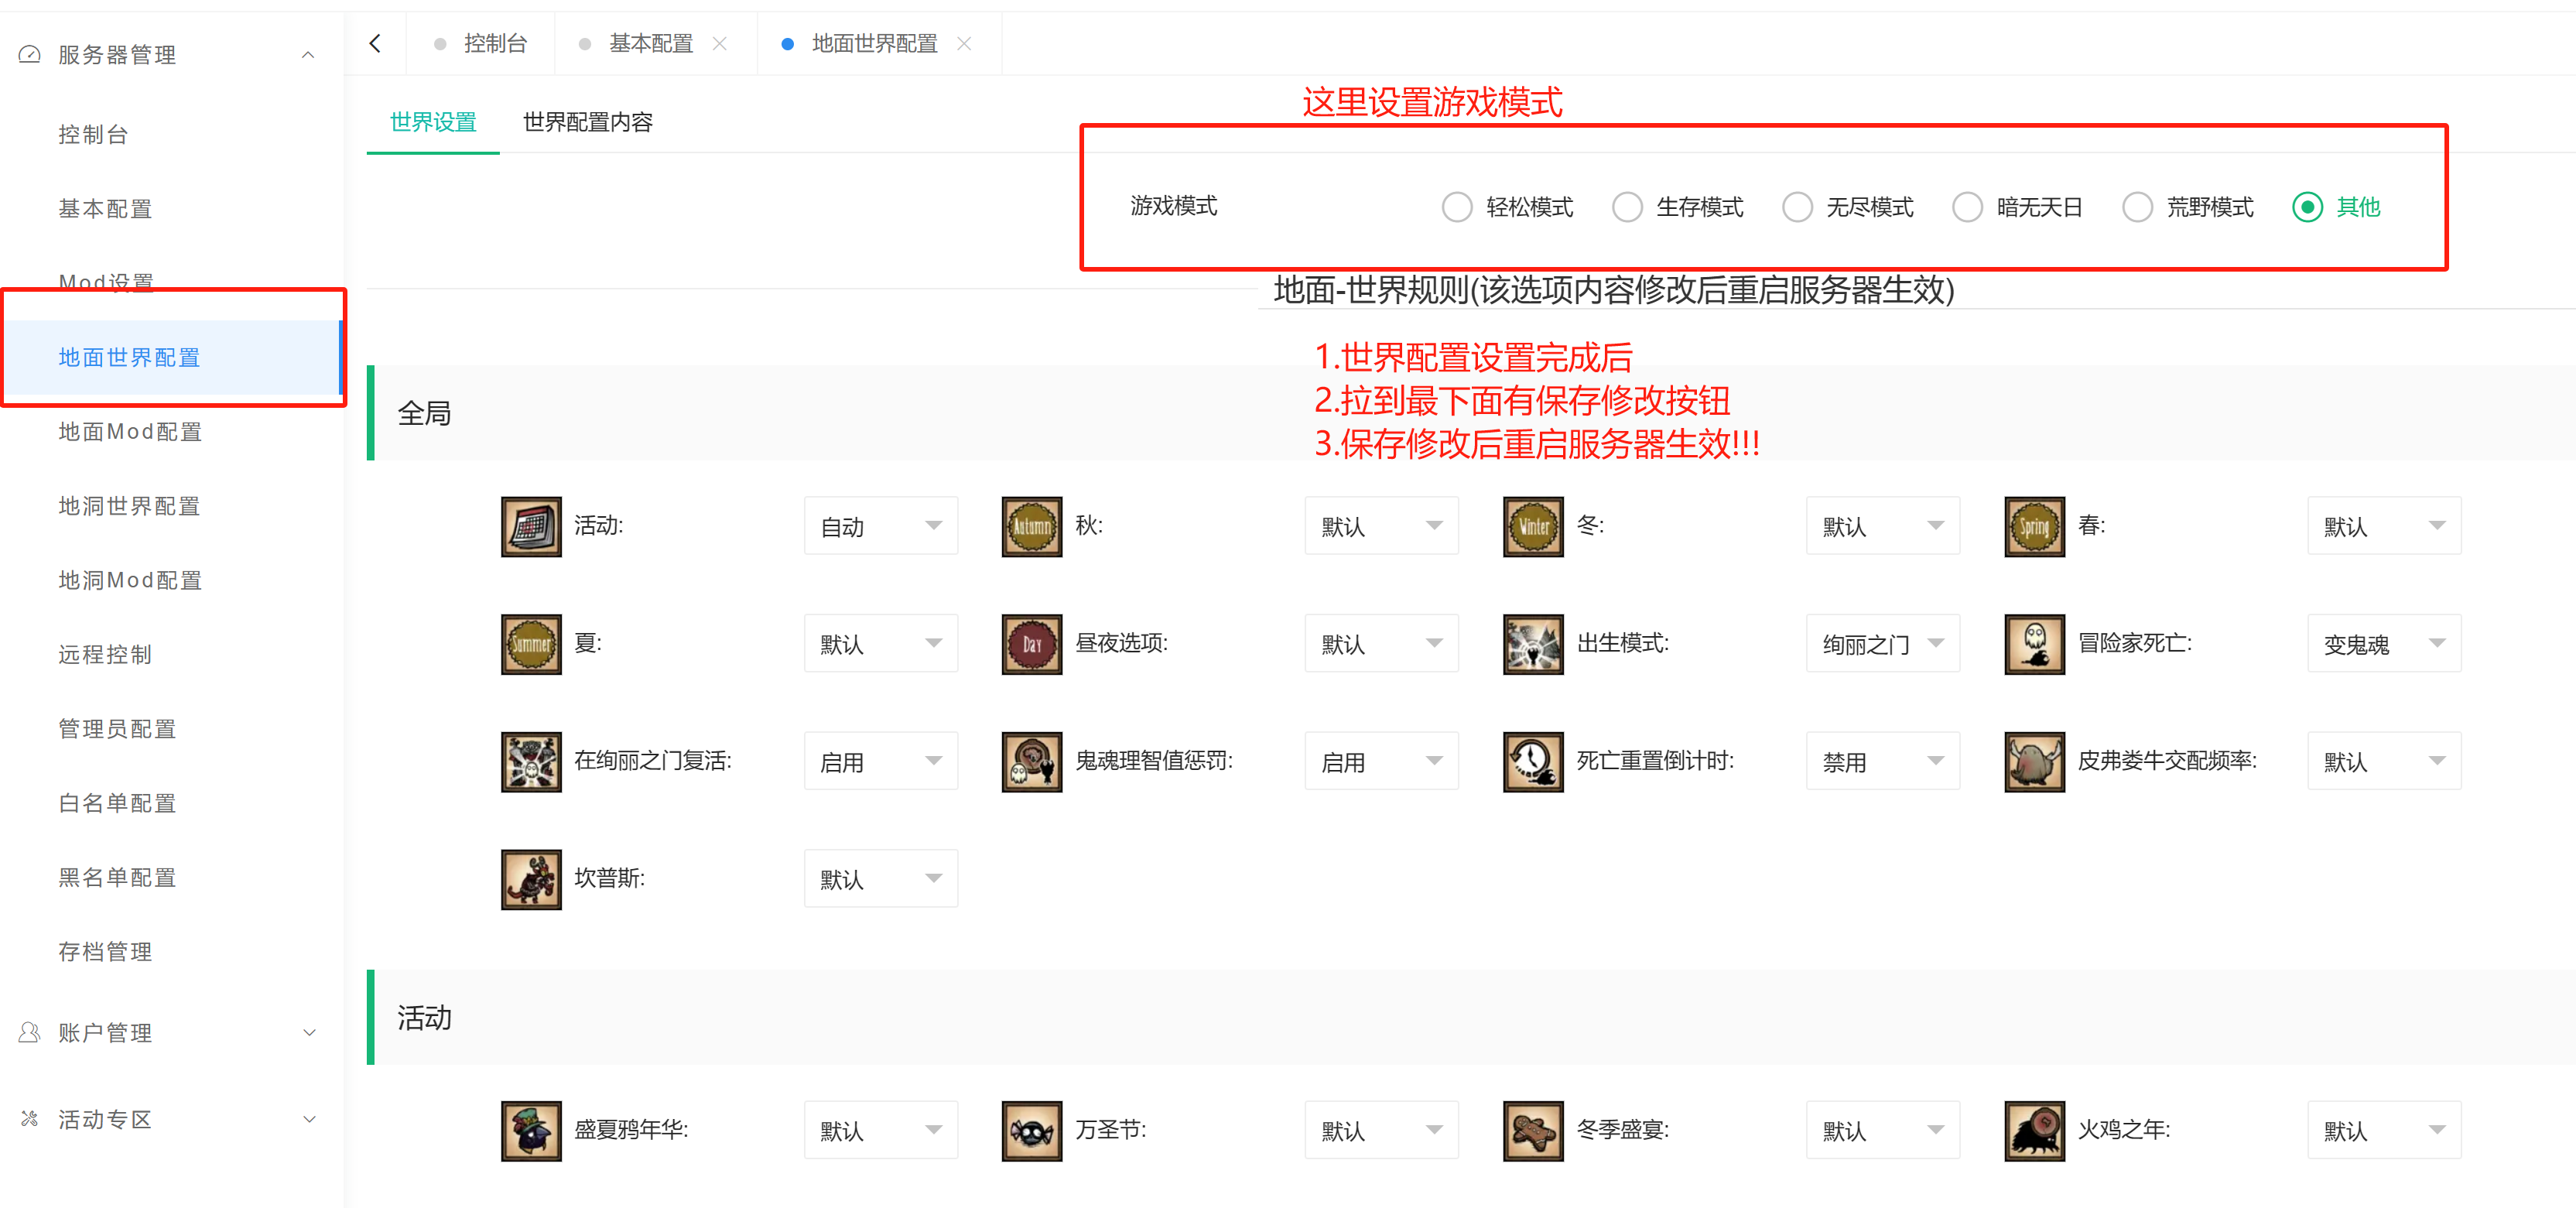Select the 轻松模式 radio button
Viewport: 2576px width, 1208px height.
1457,207
